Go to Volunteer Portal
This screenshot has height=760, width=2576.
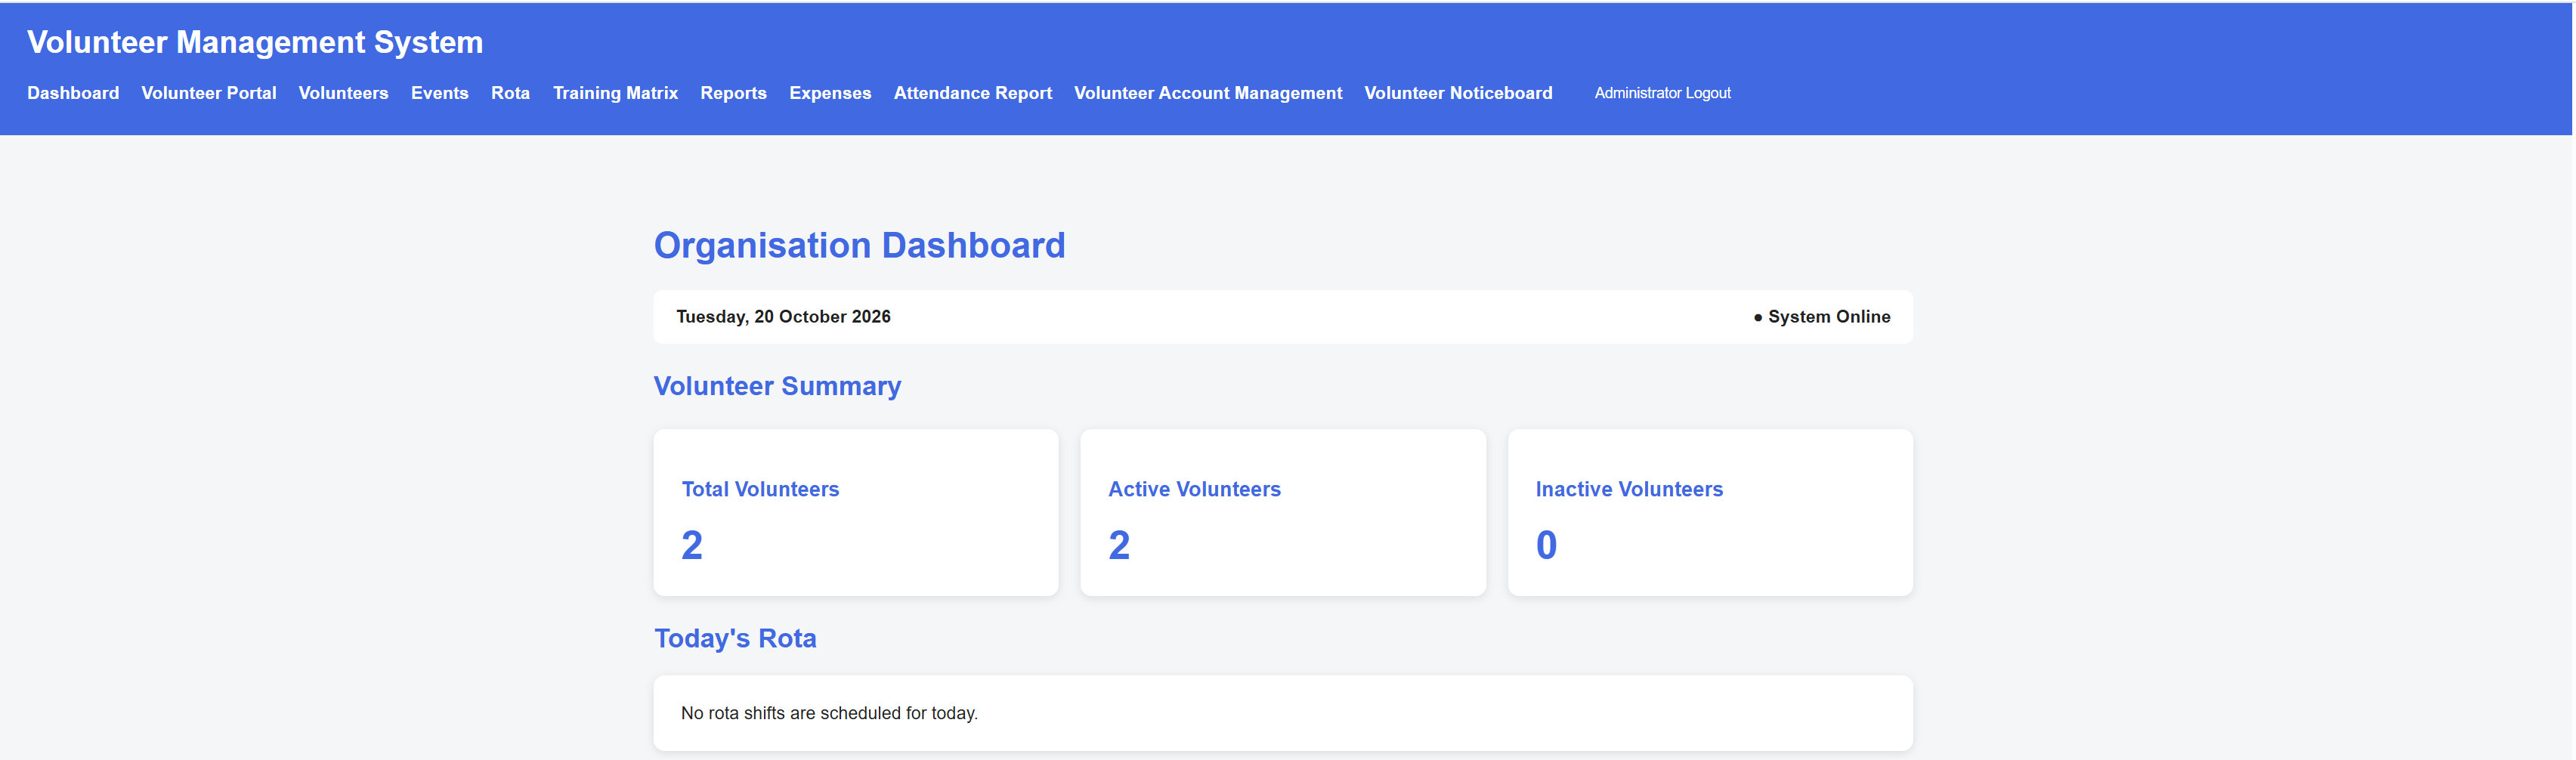pos(209,93)
